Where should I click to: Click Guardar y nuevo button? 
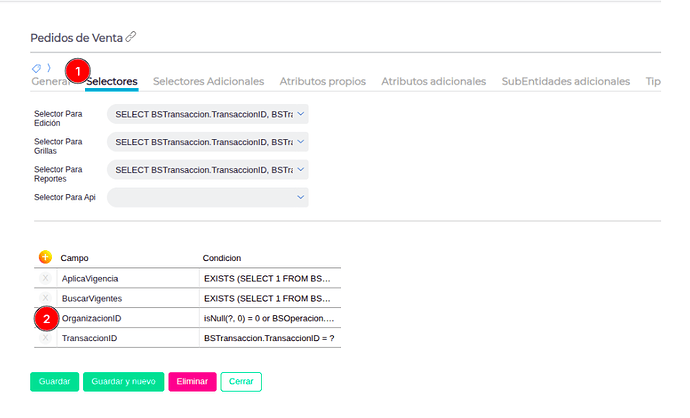(x=124, y=381)
